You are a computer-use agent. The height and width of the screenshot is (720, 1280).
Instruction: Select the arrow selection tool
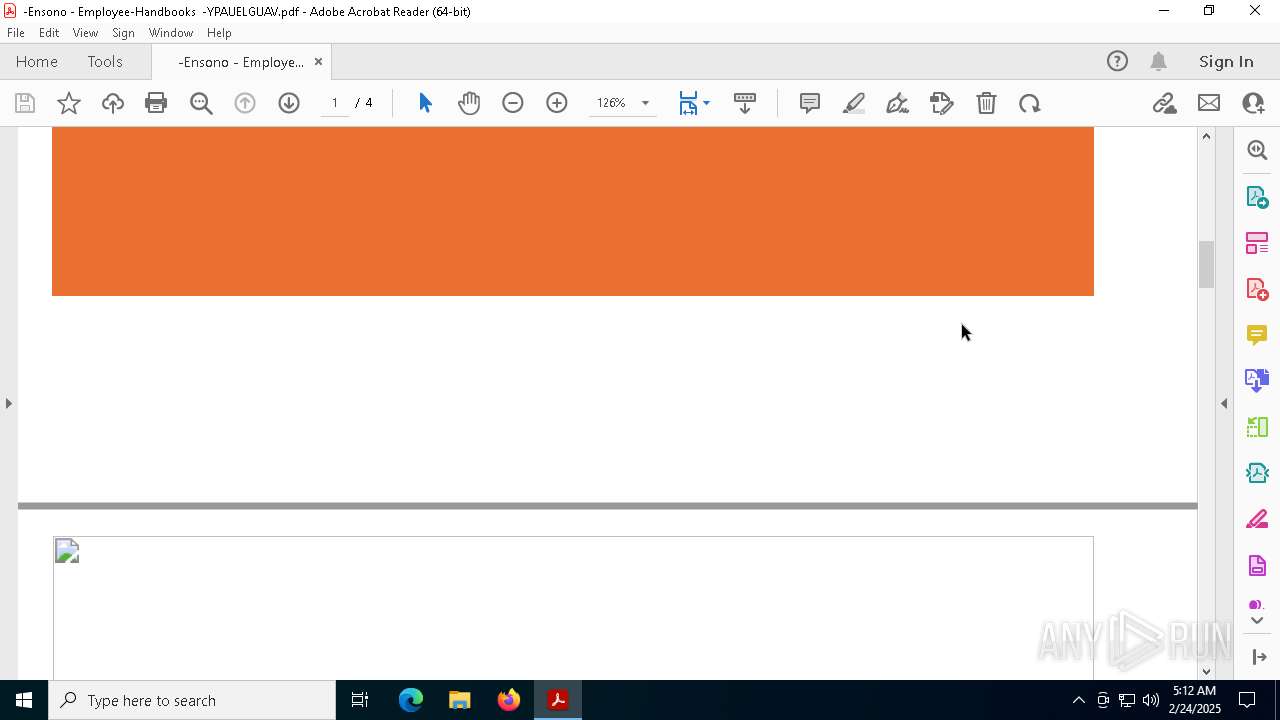coord(425,103)
